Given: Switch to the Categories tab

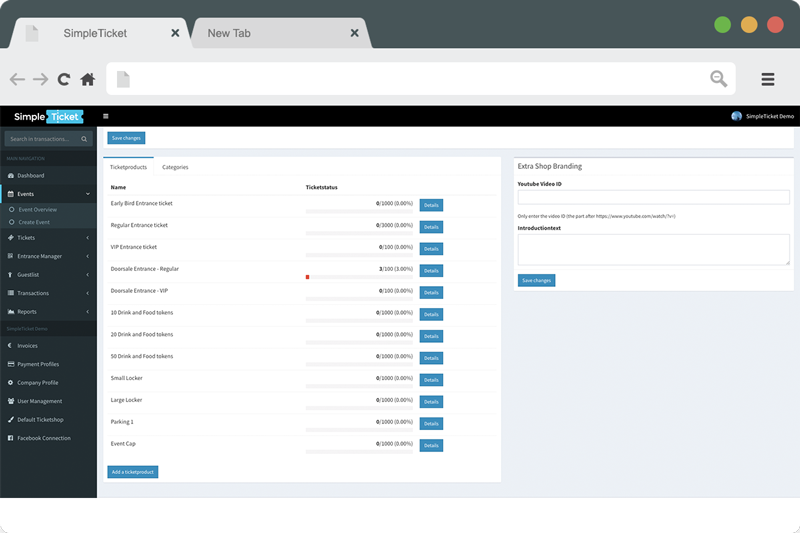Looking at the screenshot, I should coord(175,167).
